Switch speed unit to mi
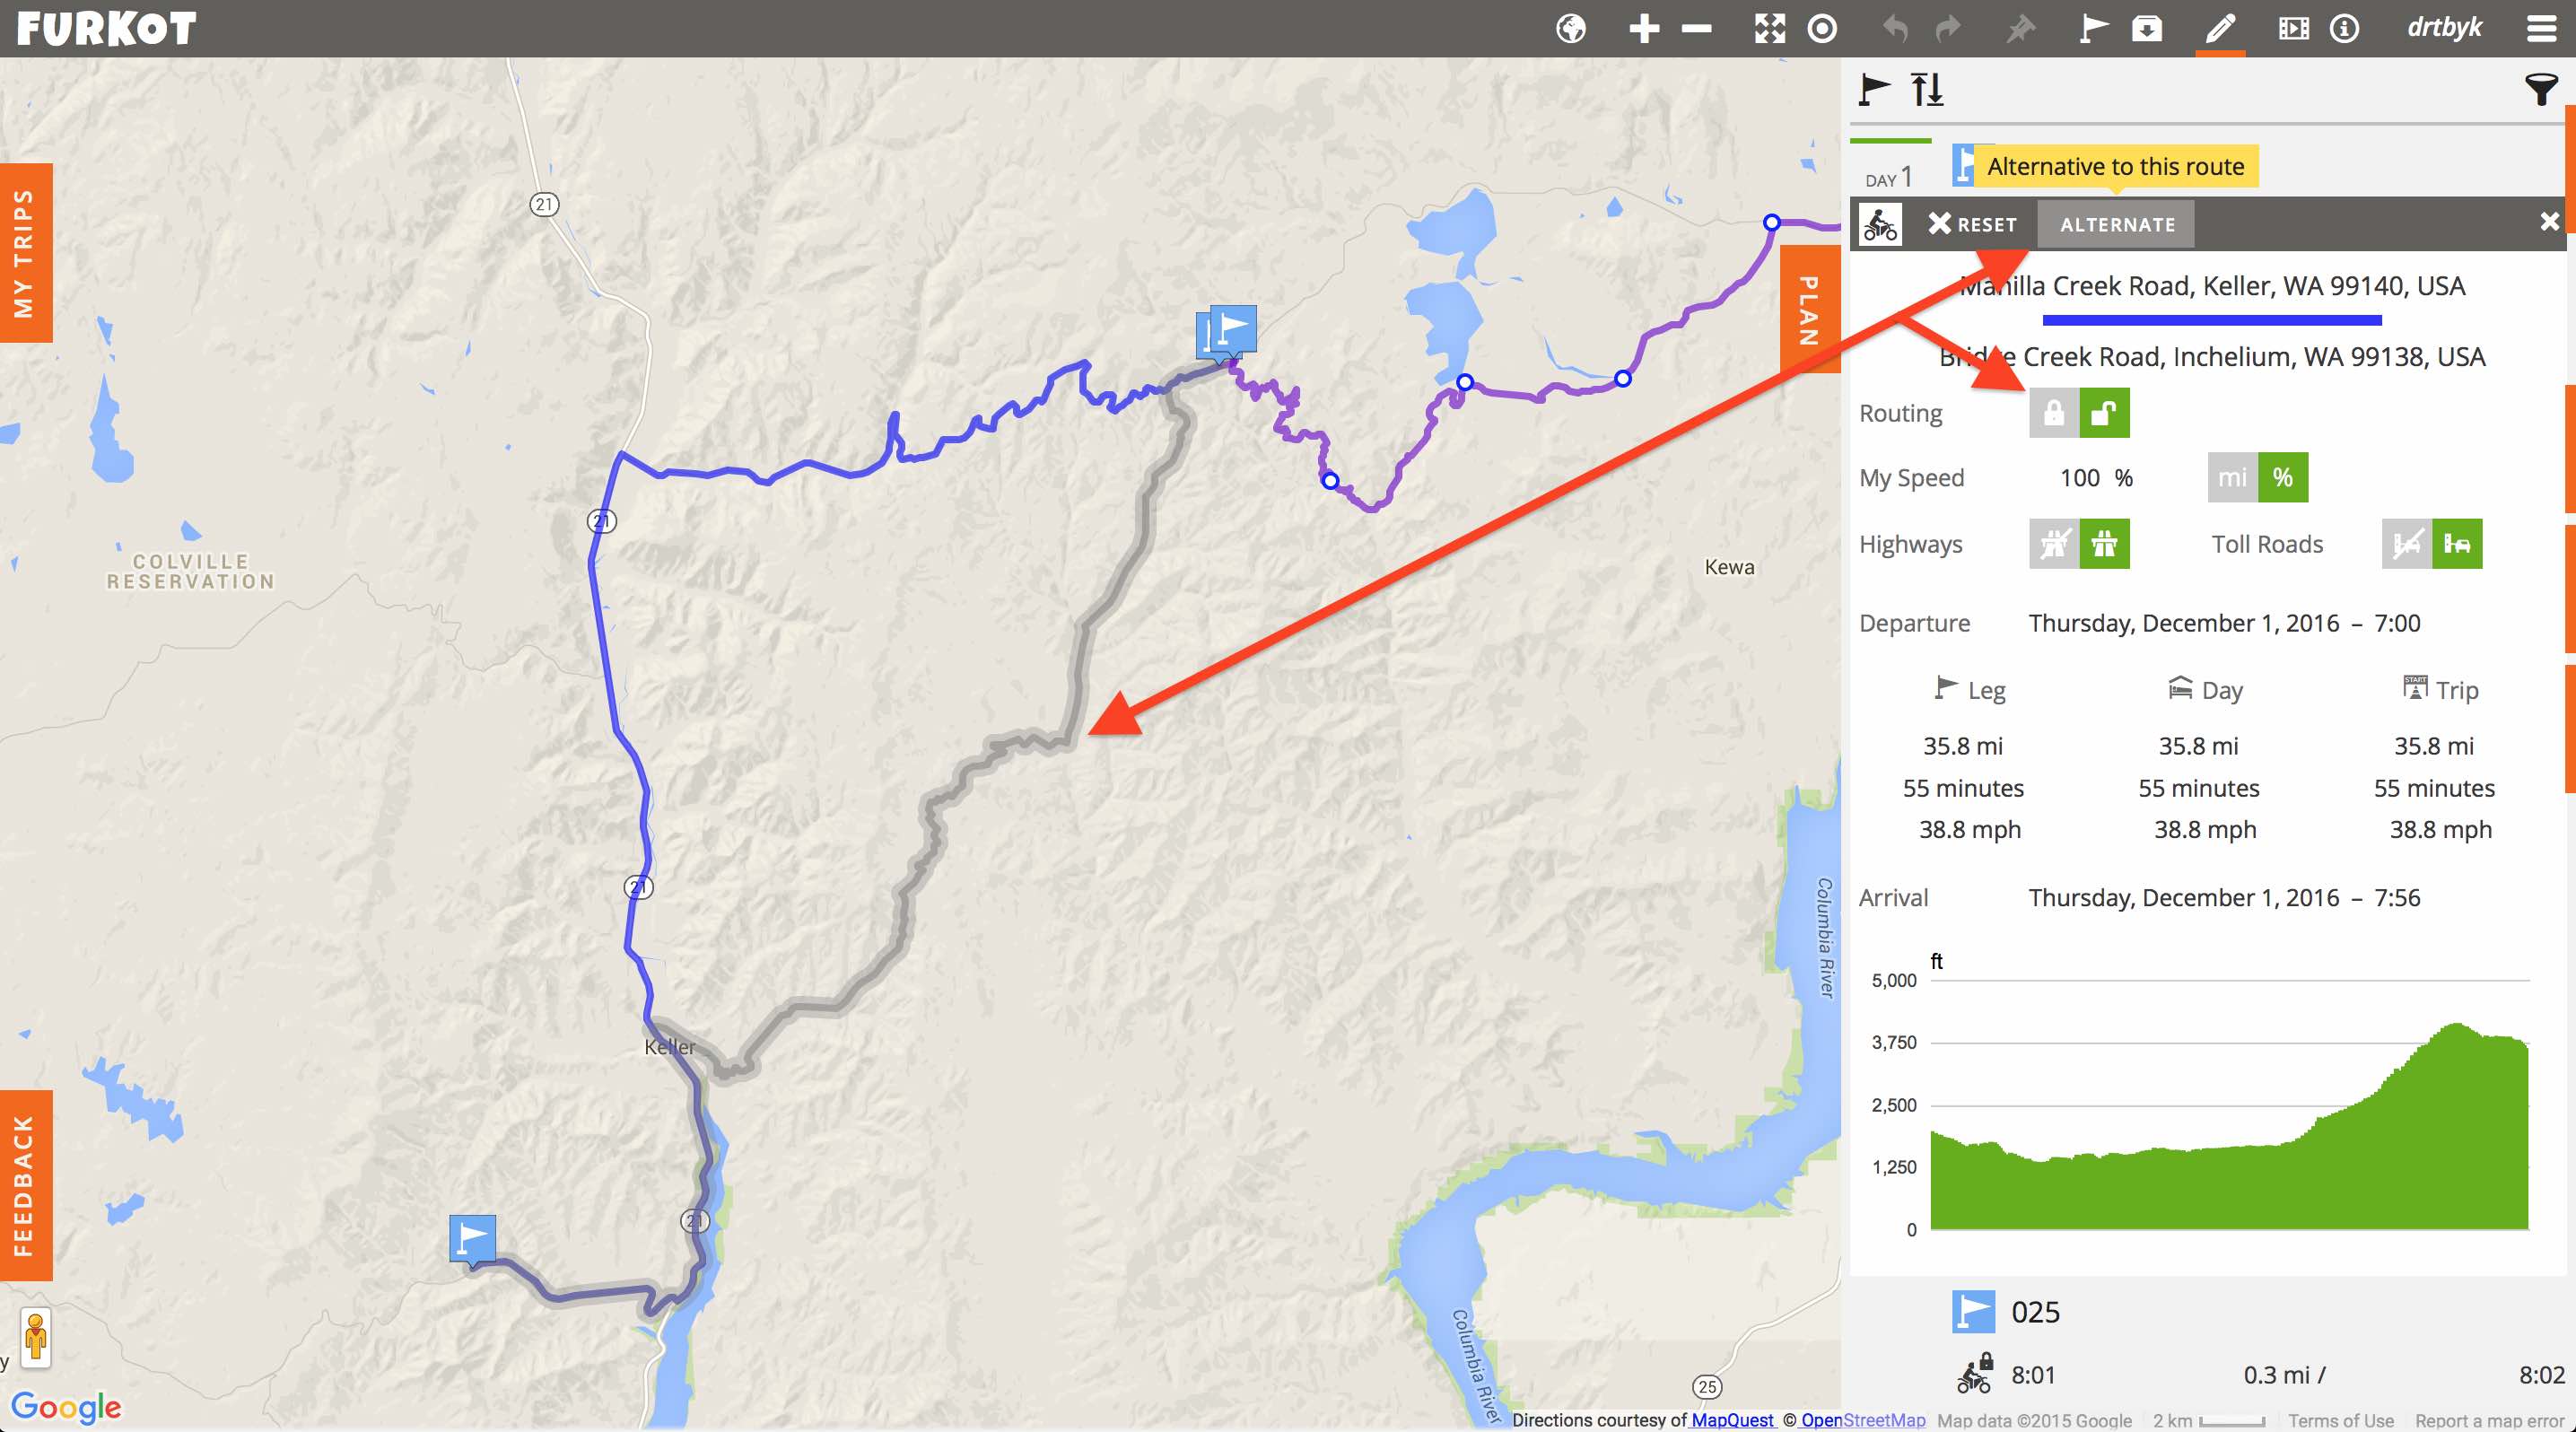The height and width of the screenshot is (1432, 2576). coord(2232,477)
